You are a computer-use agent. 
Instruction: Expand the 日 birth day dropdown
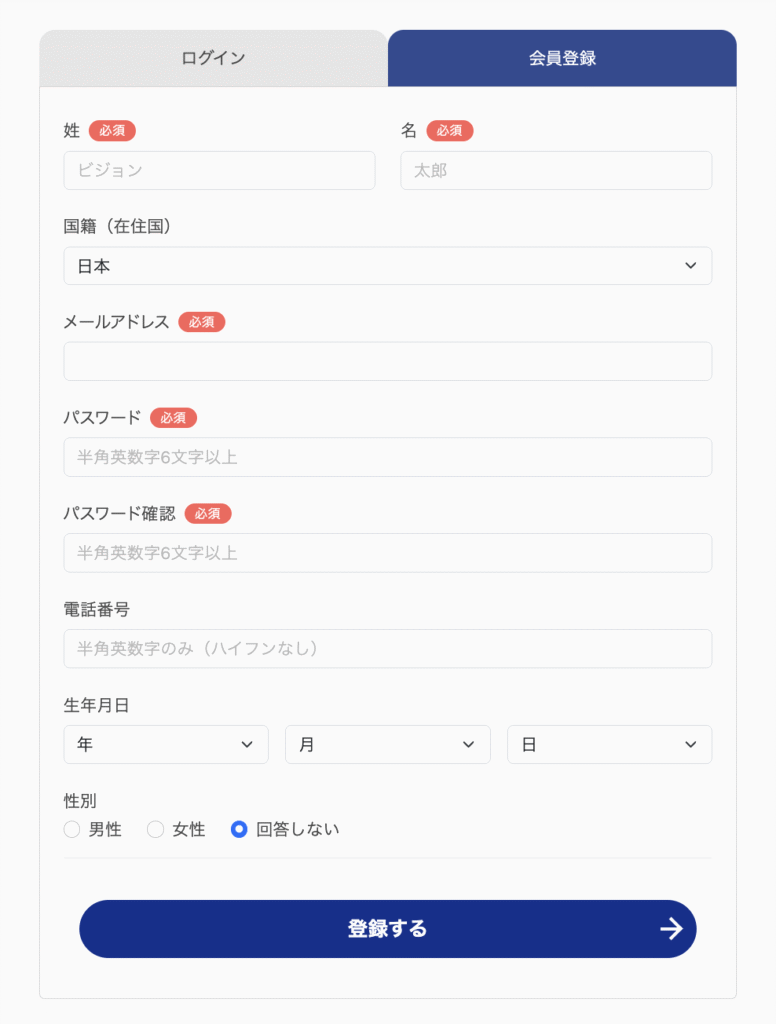pos(609,744)
